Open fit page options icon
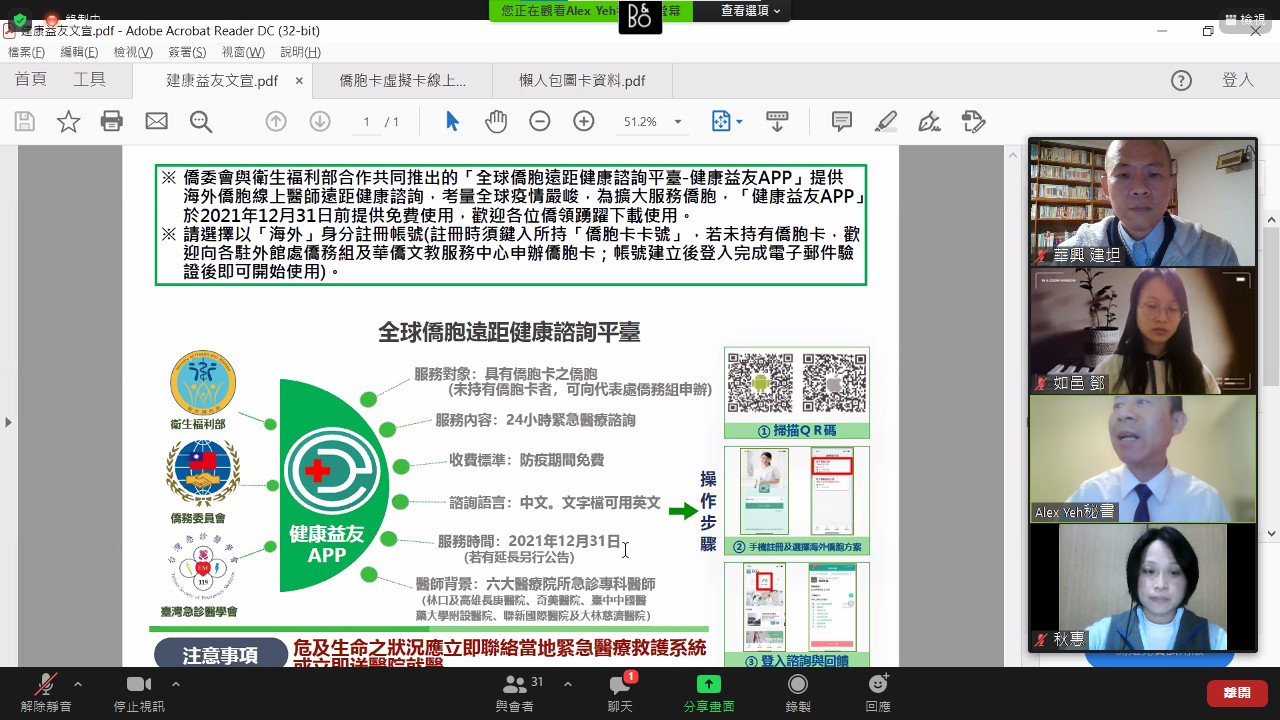 721,122
